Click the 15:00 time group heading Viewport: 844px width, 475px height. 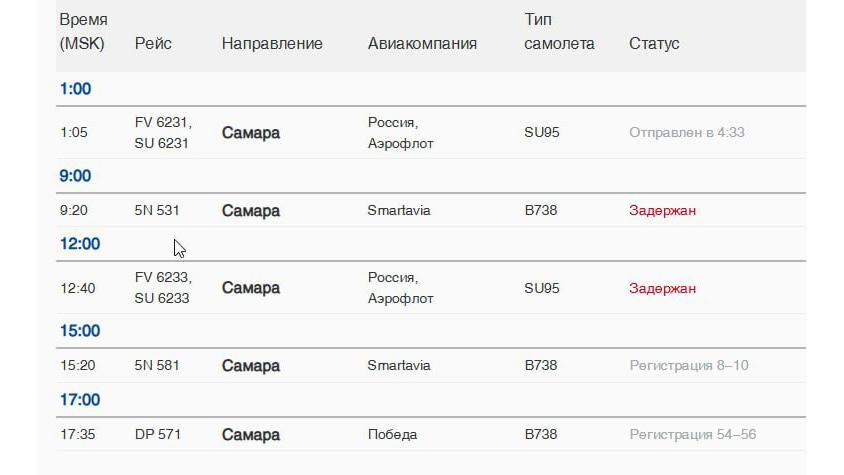pyautogui.click(x=80, y=331)
